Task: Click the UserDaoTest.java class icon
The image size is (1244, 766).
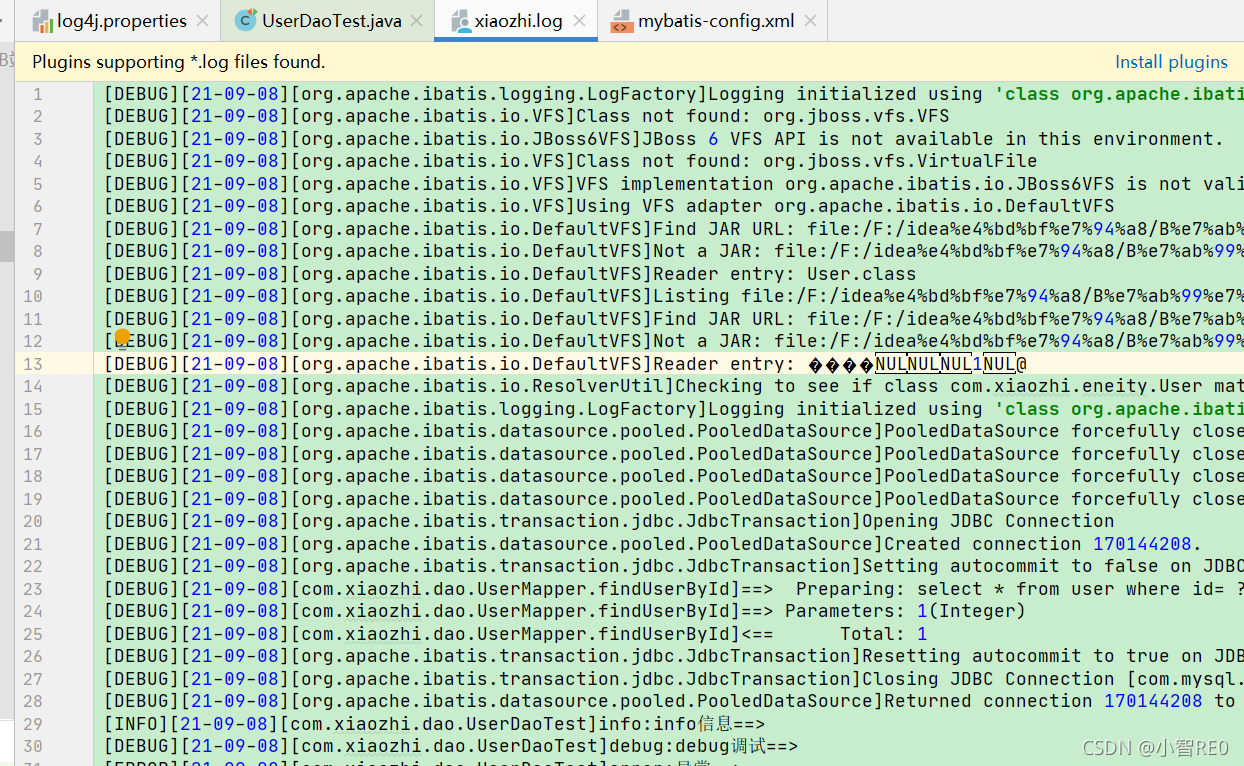Action: (244, 21)
